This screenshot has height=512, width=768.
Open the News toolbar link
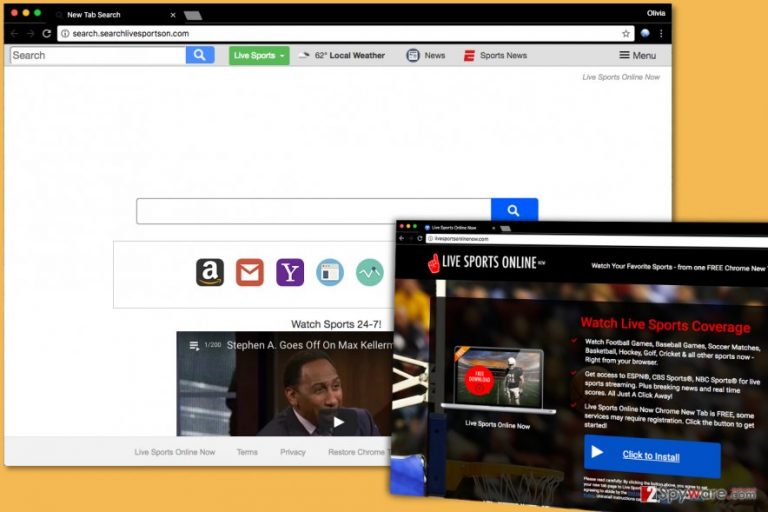tap(426, 55)
